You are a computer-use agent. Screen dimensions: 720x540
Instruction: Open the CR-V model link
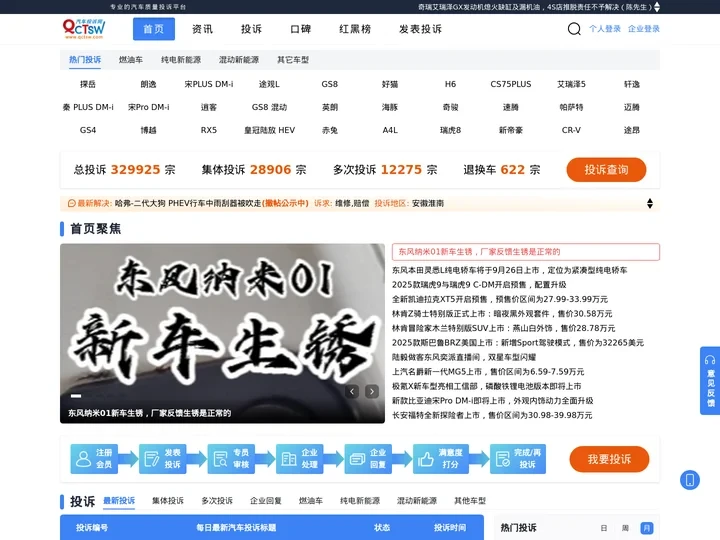[571, 130]
